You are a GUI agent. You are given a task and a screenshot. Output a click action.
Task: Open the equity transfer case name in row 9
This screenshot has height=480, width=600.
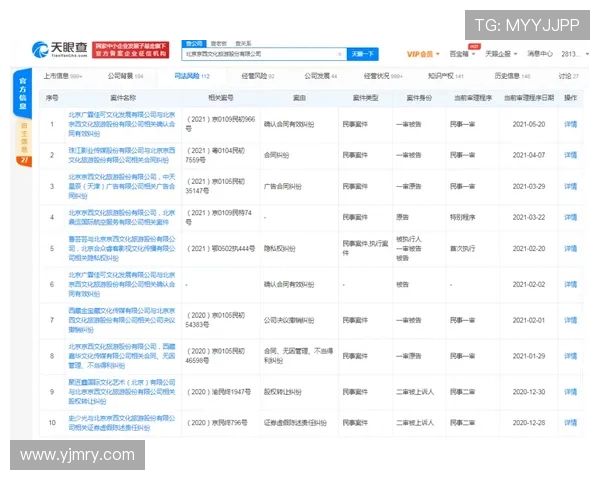click(x=122, y=392)
